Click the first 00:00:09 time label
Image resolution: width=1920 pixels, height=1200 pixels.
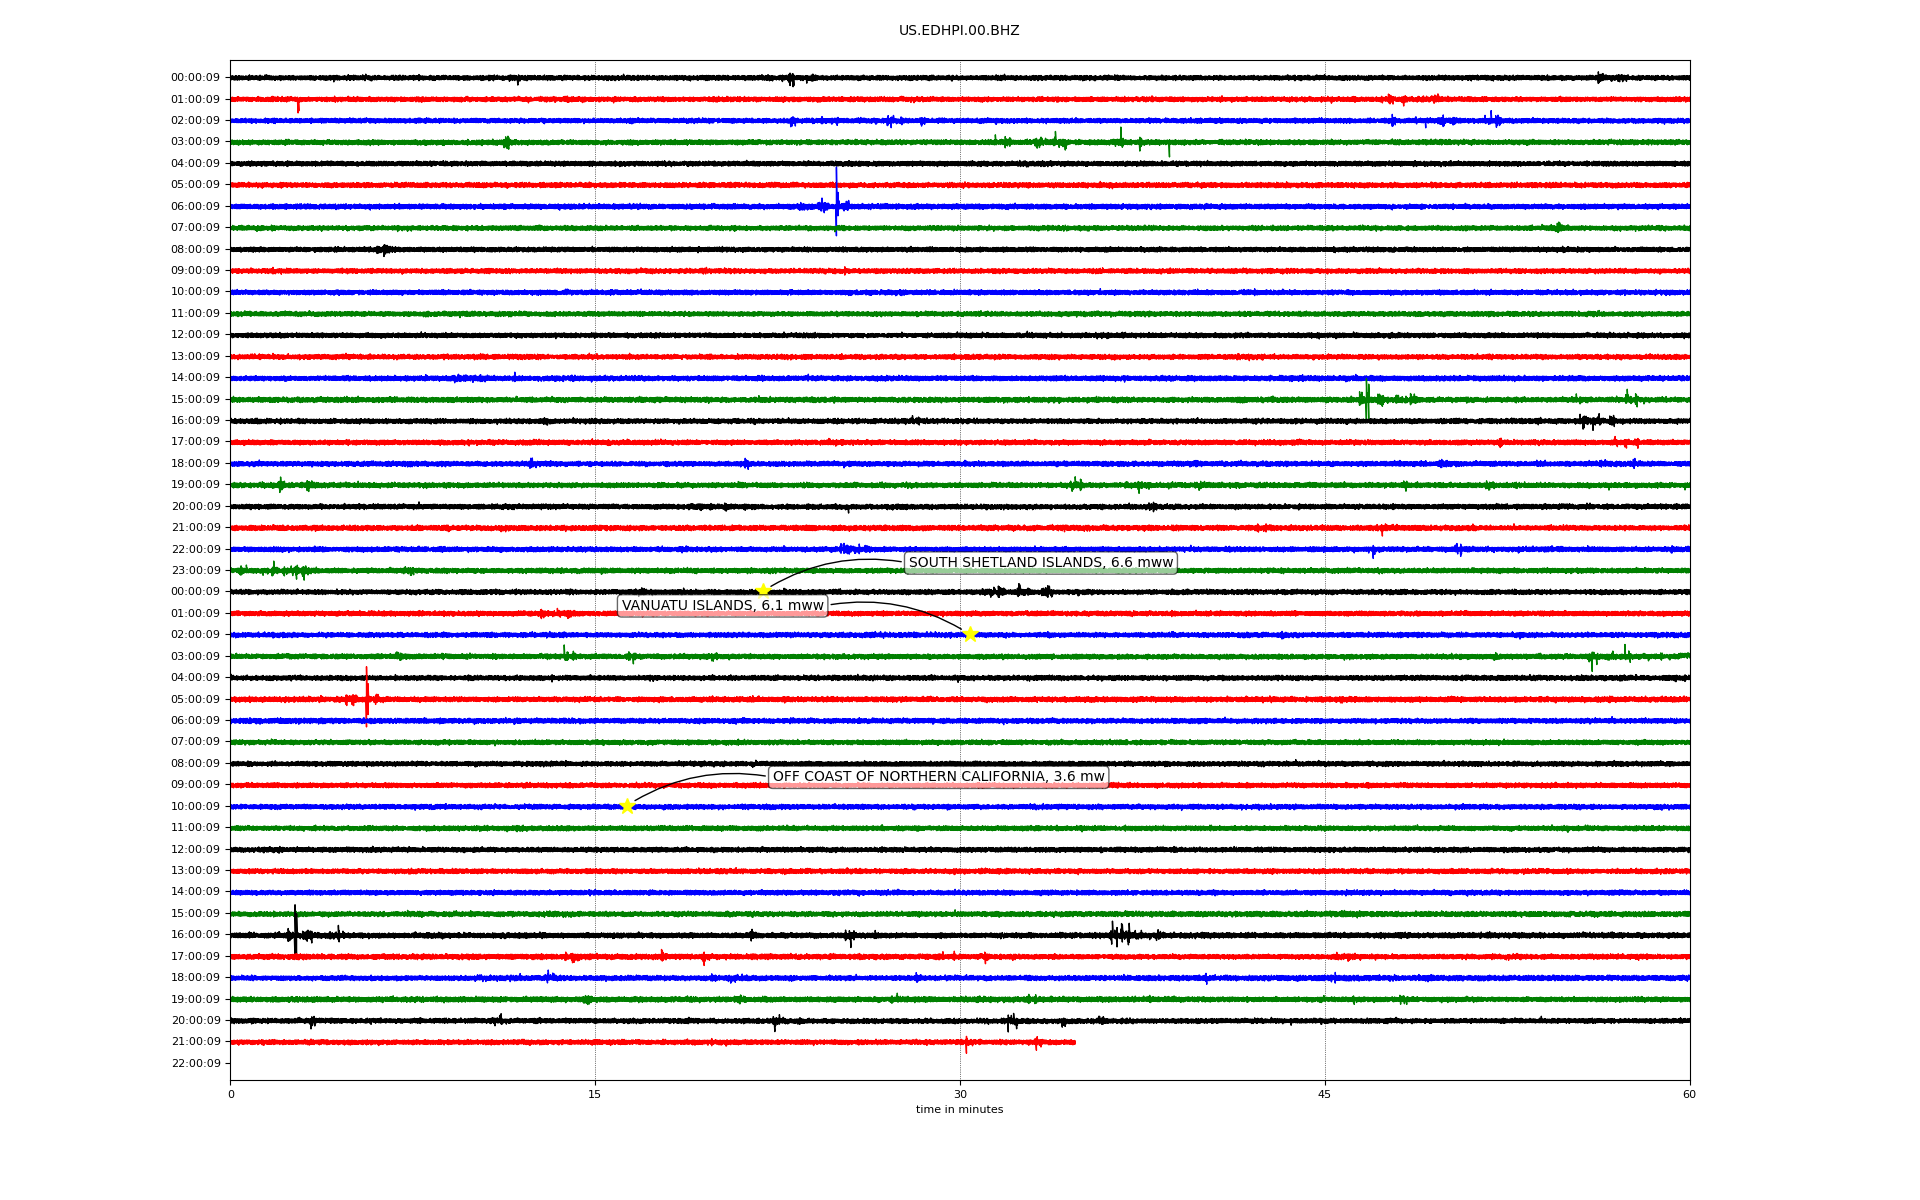pyautogui.click(x=195, y=78)
